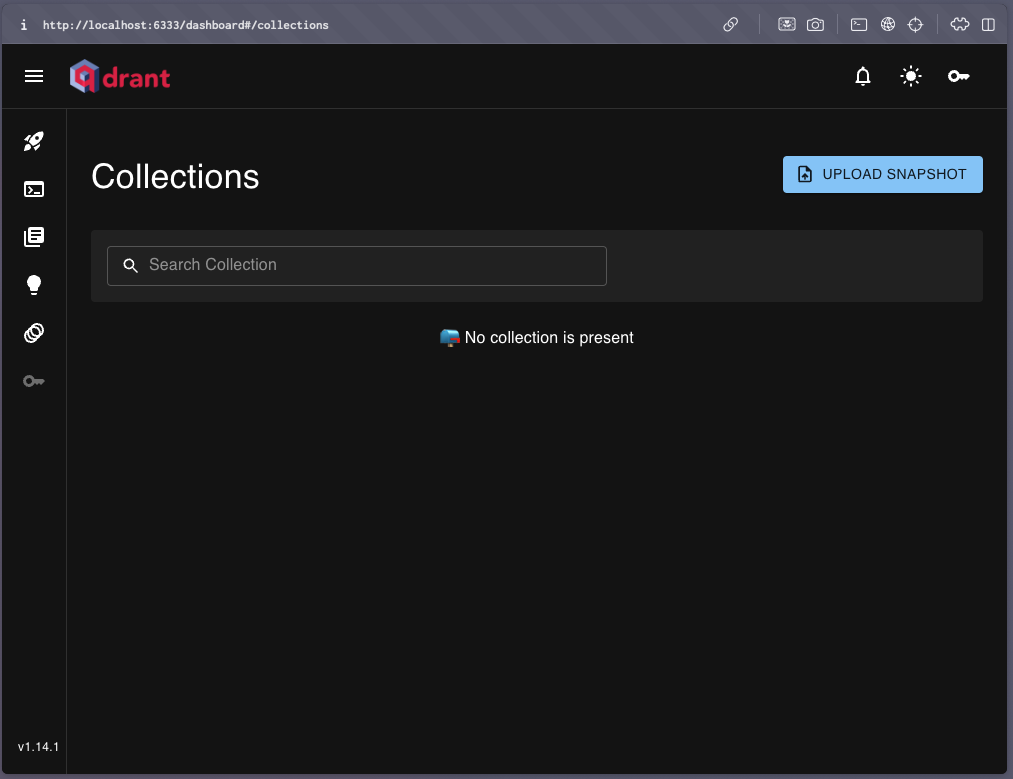Click the browser copy link icon
Viewport: 1013px width, 779px height.
[x=731, y=25]
